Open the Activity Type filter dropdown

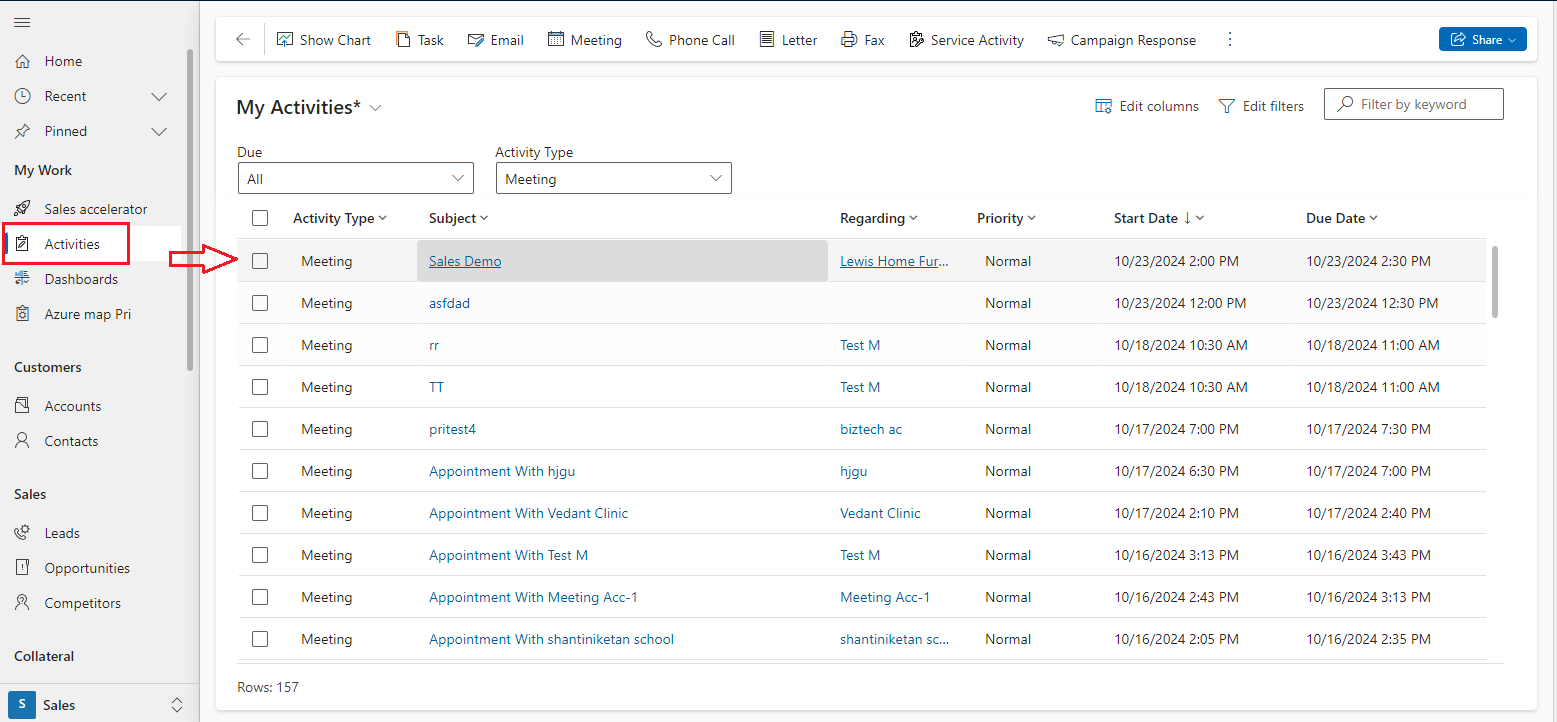614,178
